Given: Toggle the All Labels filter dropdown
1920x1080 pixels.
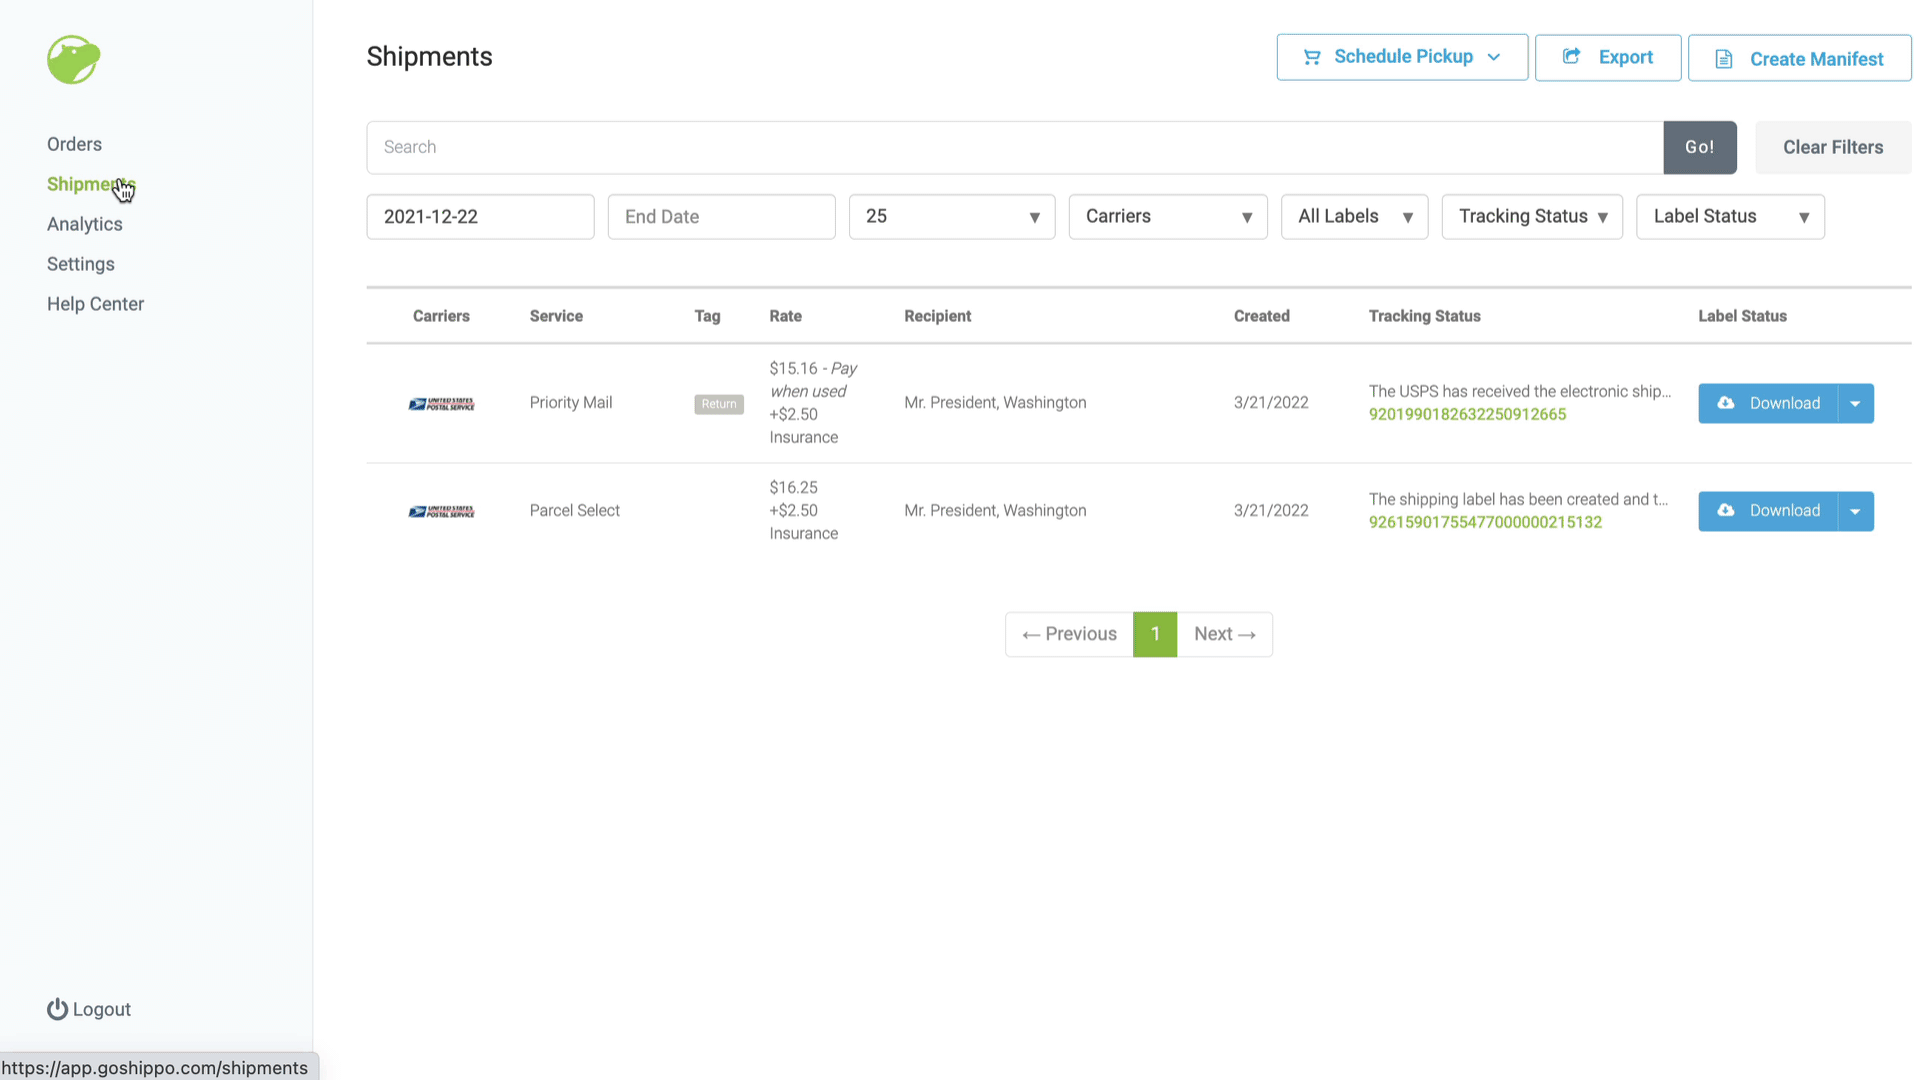Looking at the screenshot, I should (x=1354, y=216).
